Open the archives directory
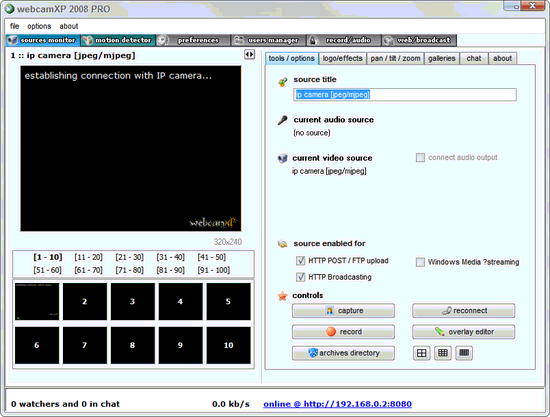Image resolution: width=550 pixels, height=417 pixels. pyautogui.click(x=343, y=353)
